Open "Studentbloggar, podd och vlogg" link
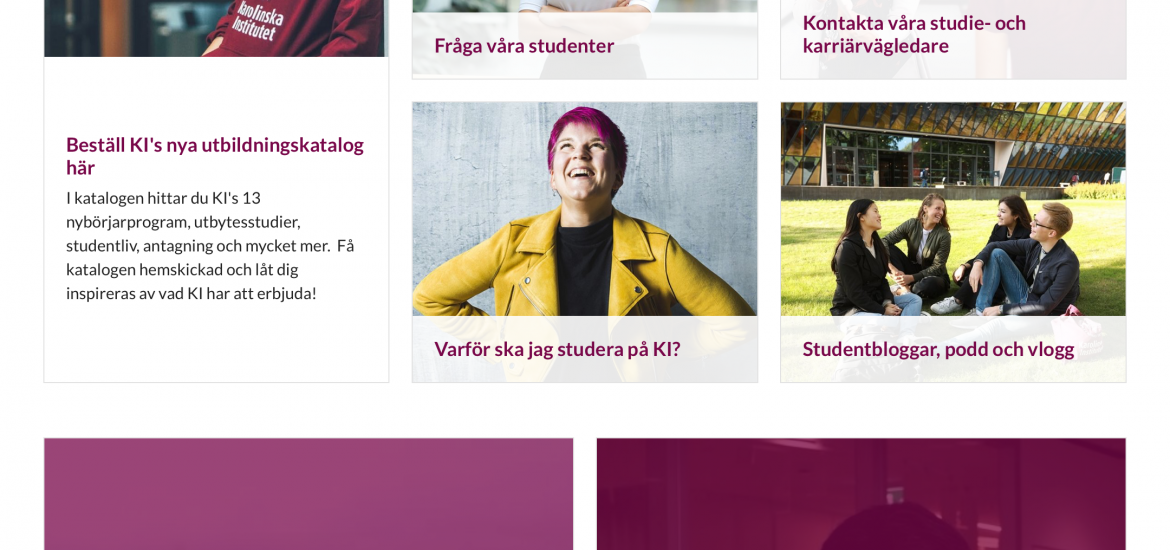 tap(938, 349)
